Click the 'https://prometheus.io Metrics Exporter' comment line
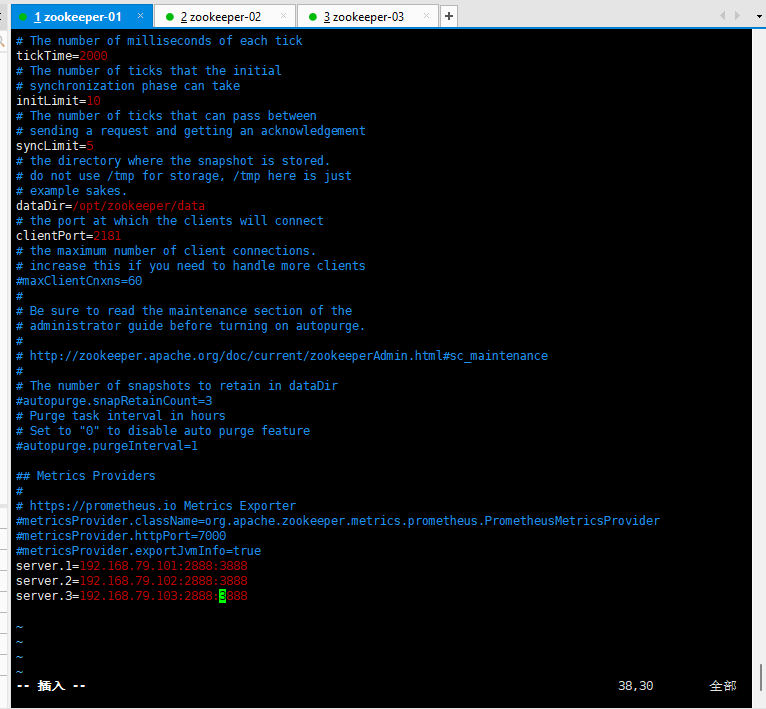766x709 pixels. click(x=156, y=506)
